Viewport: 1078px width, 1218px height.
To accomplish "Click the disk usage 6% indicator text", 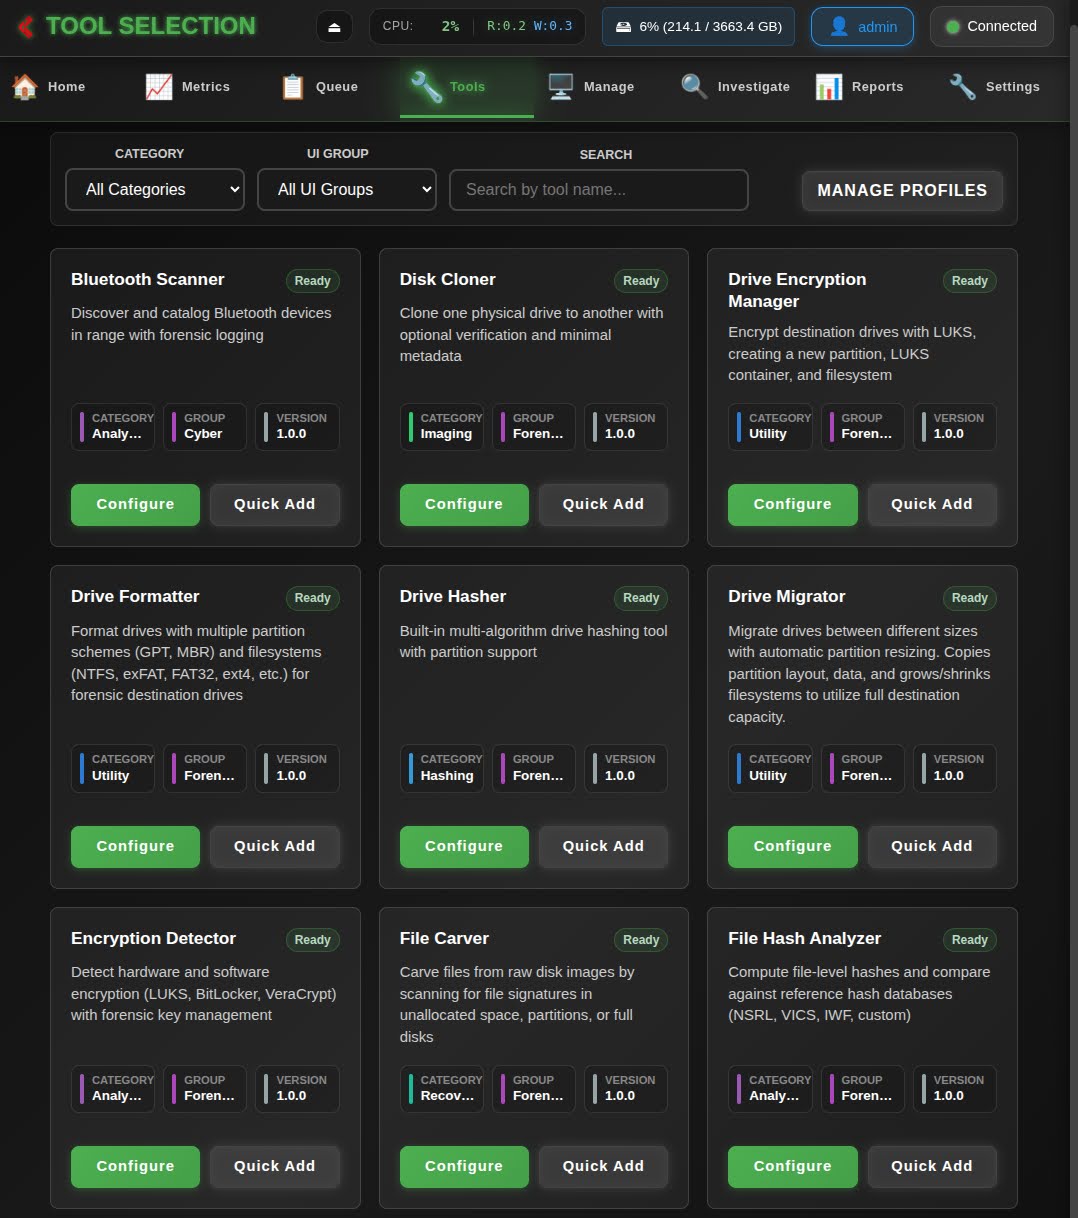I will [x=710, y=27].
